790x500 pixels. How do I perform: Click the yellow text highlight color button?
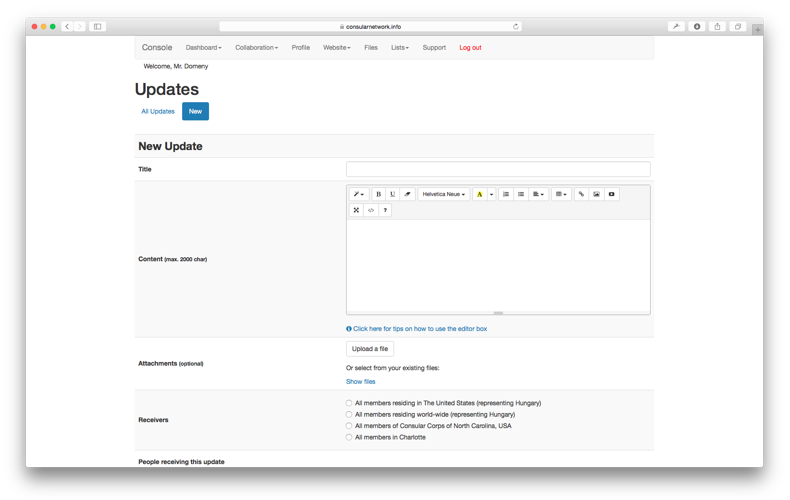(x=479, y=194)
